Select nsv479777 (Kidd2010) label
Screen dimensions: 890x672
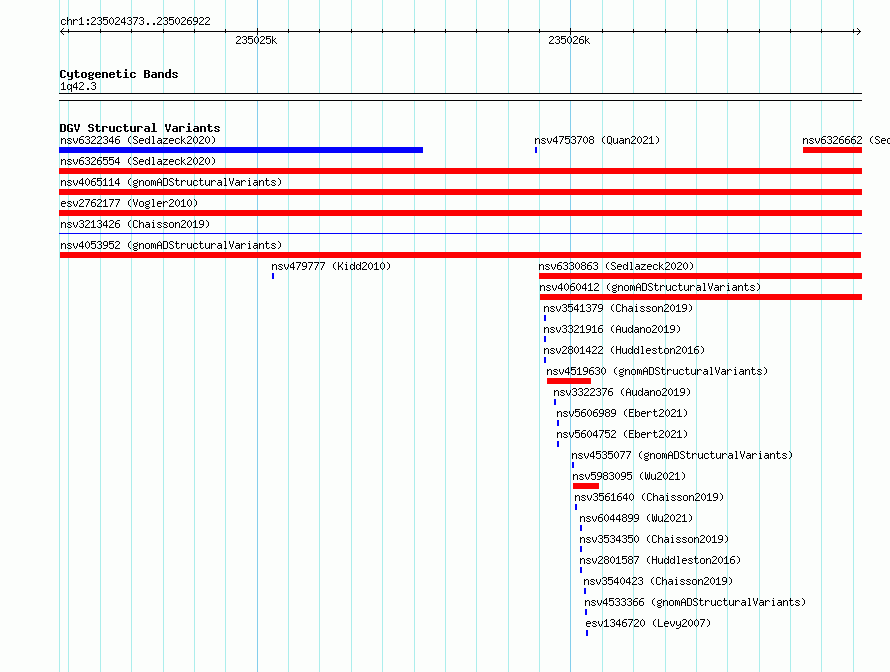click(331, 266)
